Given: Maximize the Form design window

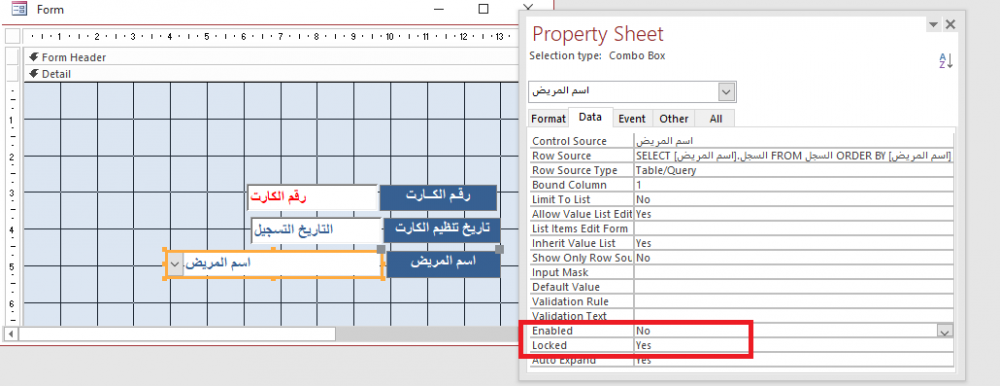Looking at the screenshot, I should (x=483, y=9).
